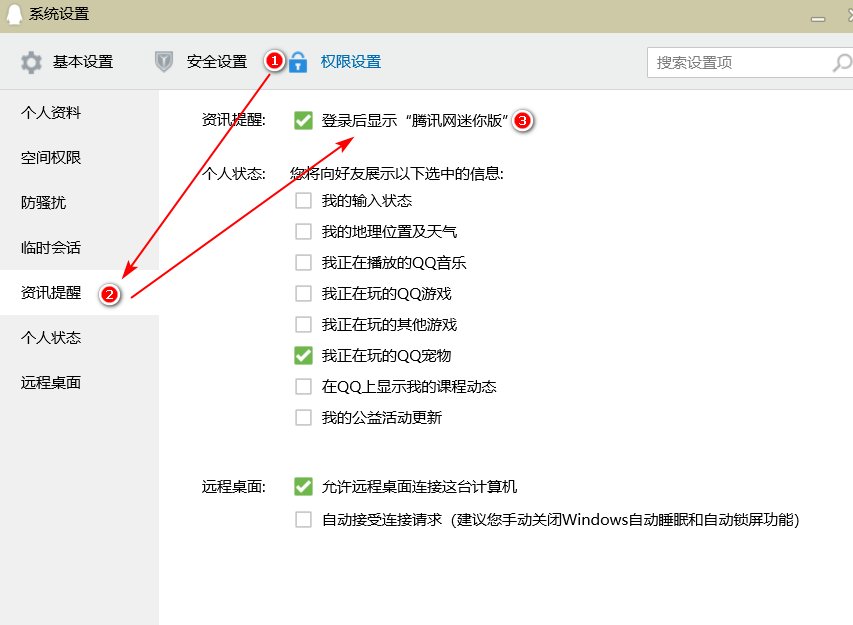Enable 我正在玩的QQ游戏 display
The height and width of the screenshot is (625, 853).
[303, 293]
